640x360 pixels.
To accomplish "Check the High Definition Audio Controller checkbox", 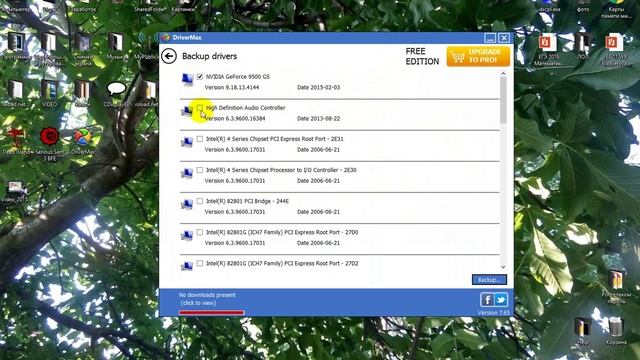I will coord(200,108).
